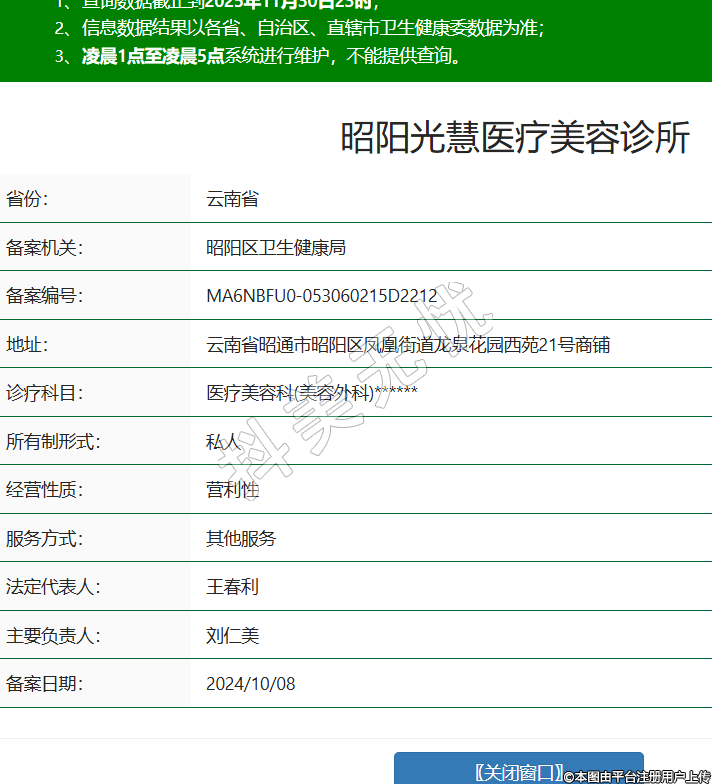
Task: Select the address text in 地址 row
Action: [x=408, y=345]
